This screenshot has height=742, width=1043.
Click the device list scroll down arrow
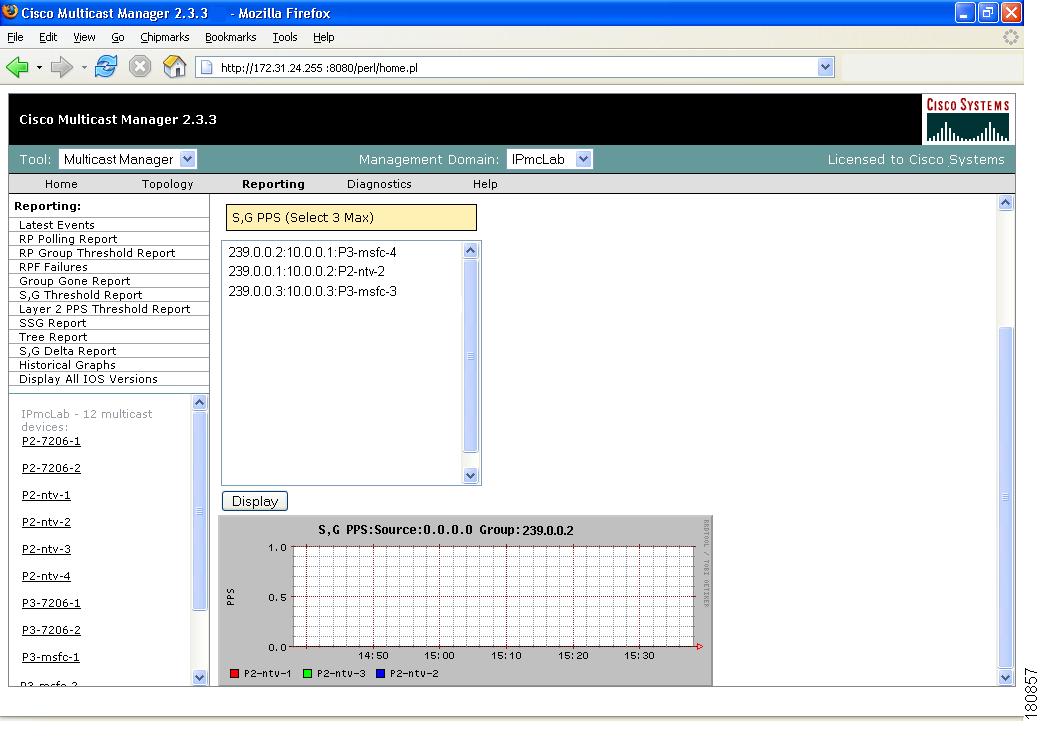[200, 677]
